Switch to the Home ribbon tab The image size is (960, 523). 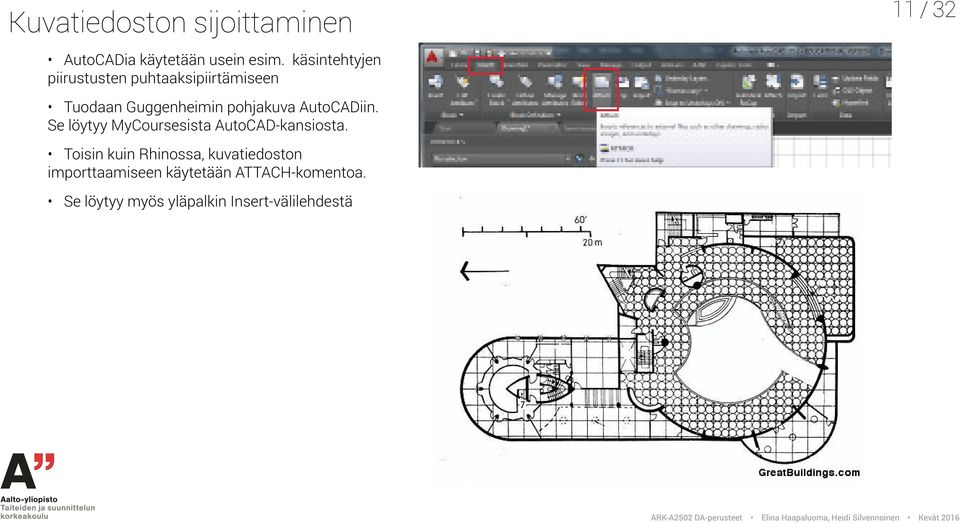459,65
